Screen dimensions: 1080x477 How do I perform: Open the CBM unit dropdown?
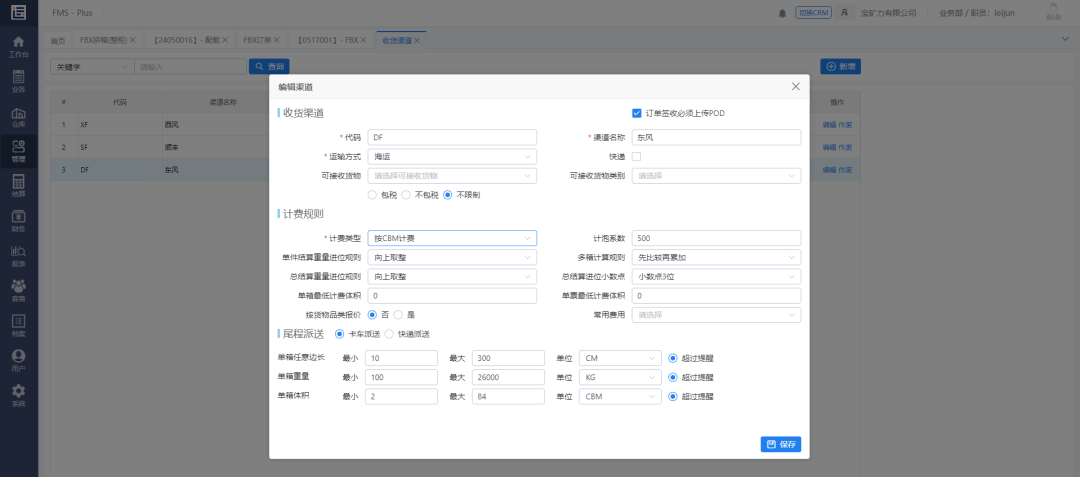pyautogui.click(x=621, y=396)
